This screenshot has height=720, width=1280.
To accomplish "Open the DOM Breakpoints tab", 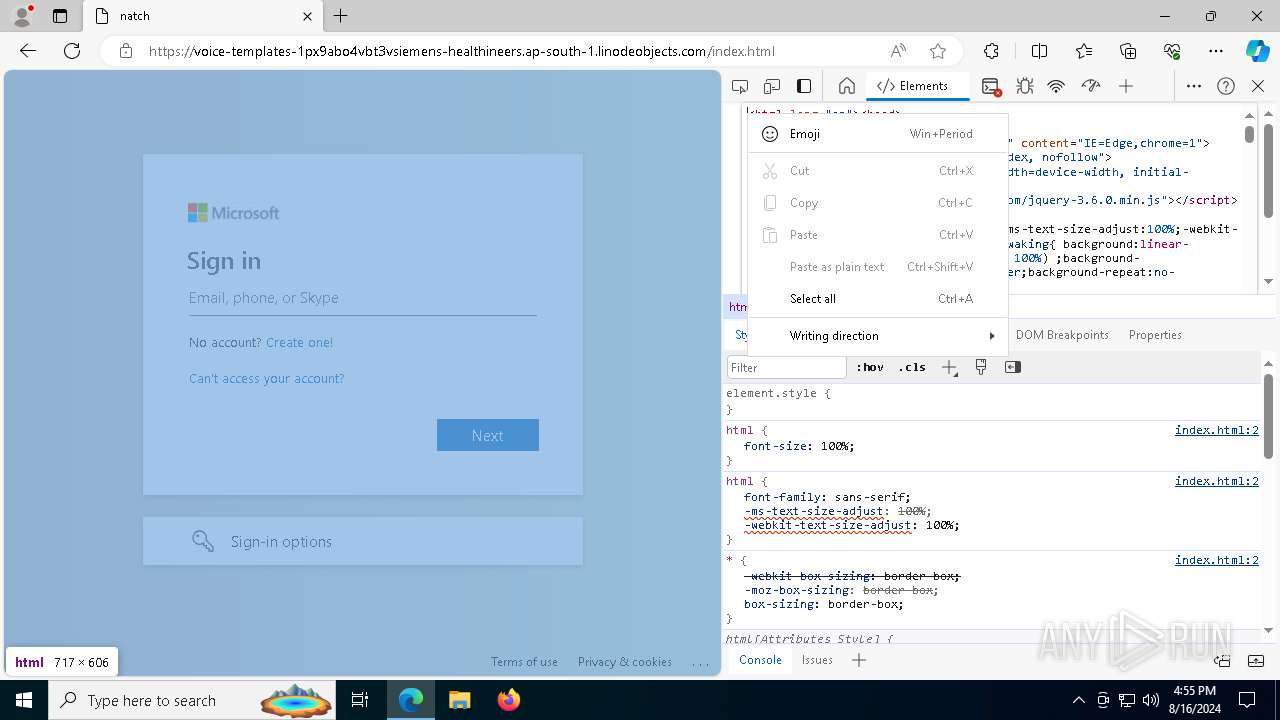I will point(1062,335).
